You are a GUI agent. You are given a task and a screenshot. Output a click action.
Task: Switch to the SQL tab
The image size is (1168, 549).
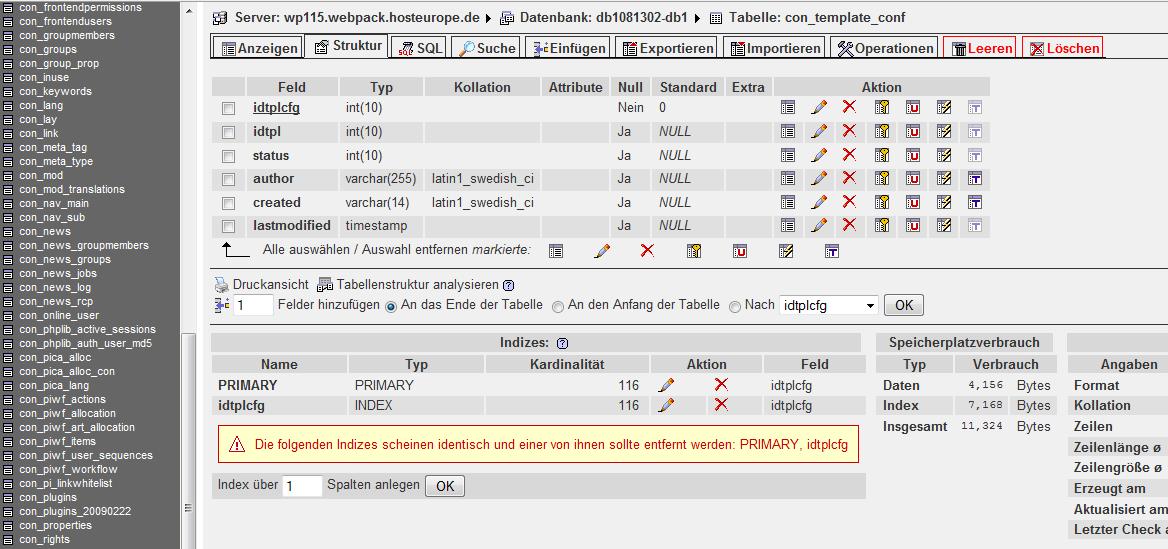pos(419,48)
